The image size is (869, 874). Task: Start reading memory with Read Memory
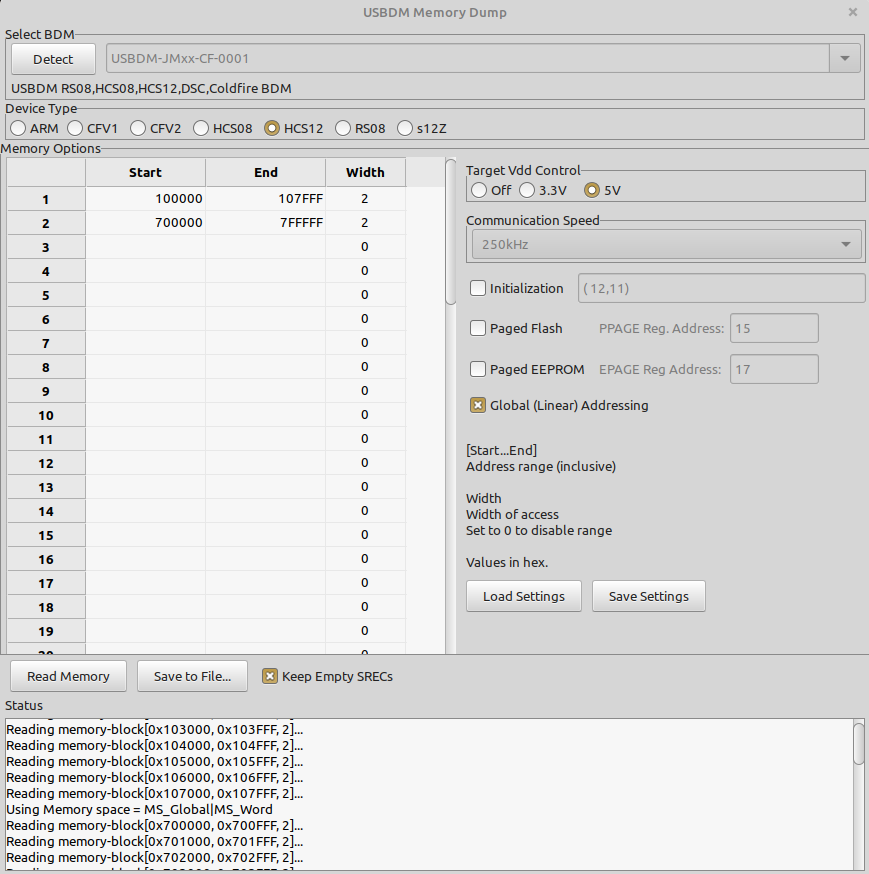point(67,675)
